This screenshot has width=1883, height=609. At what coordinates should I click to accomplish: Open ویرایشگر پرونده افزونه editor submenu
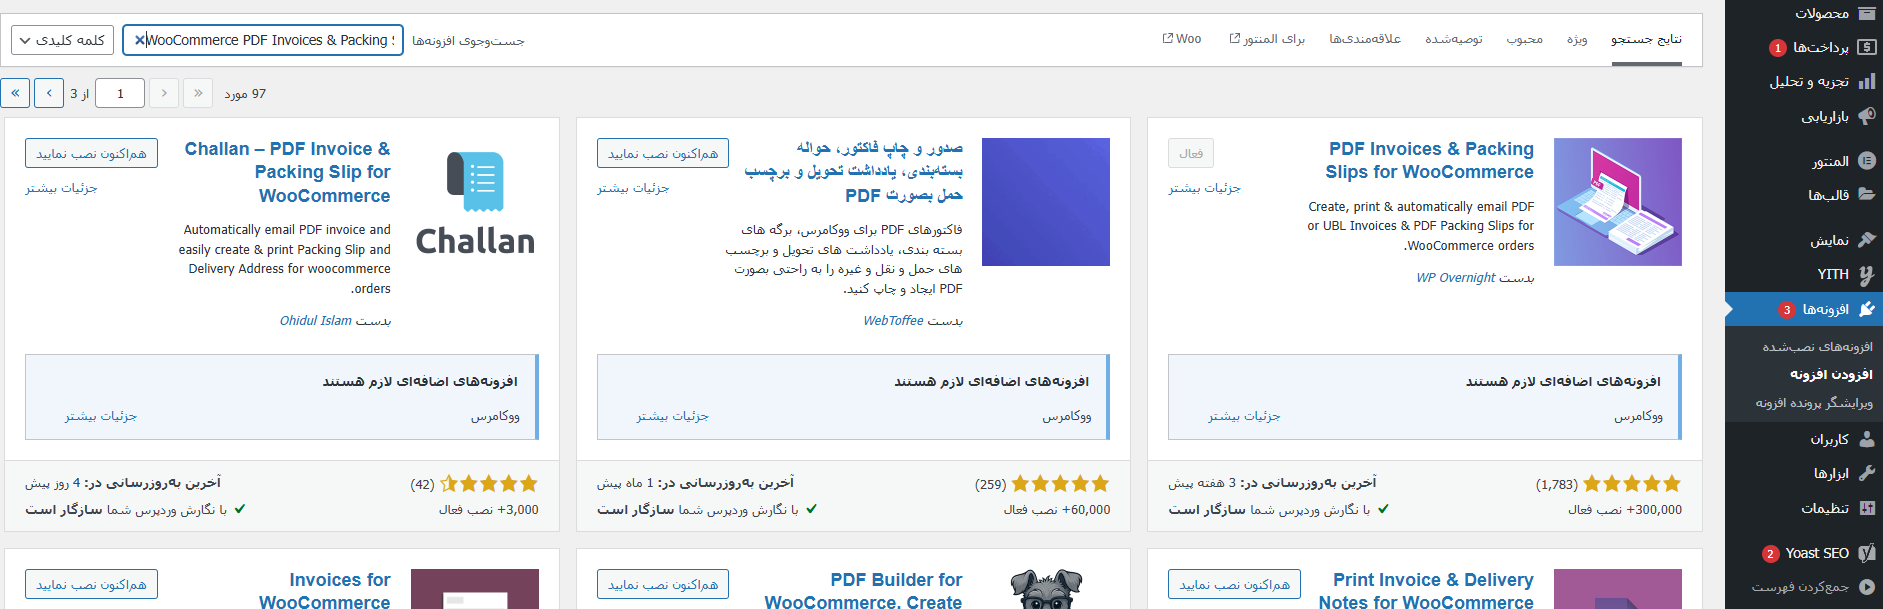(x=1814, y=402)
